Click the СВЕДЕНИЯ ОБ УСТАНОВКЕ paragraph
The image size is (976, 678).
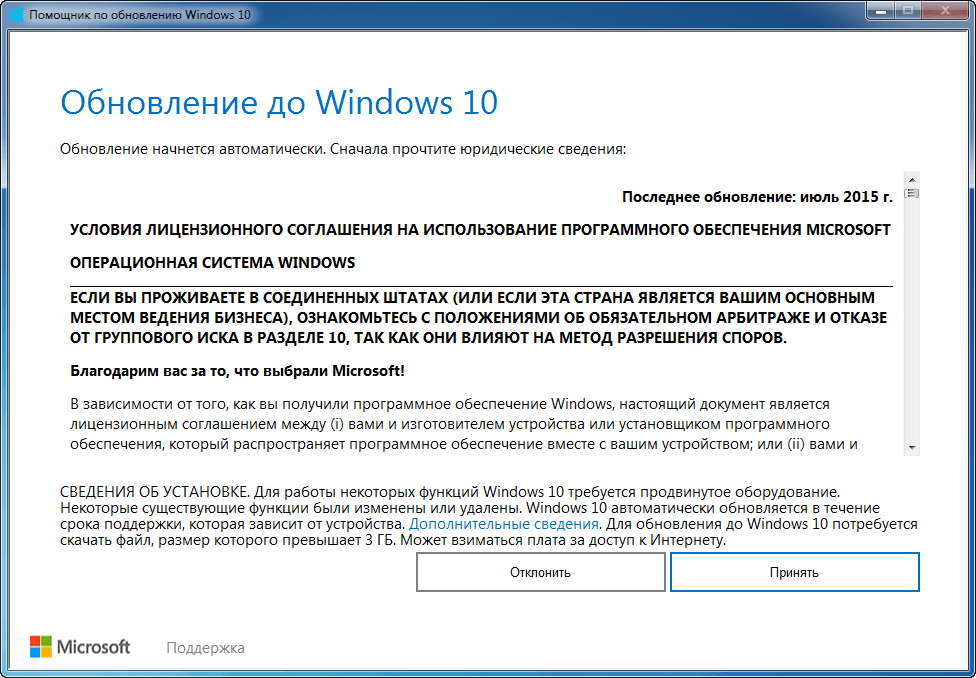(489, 516)
